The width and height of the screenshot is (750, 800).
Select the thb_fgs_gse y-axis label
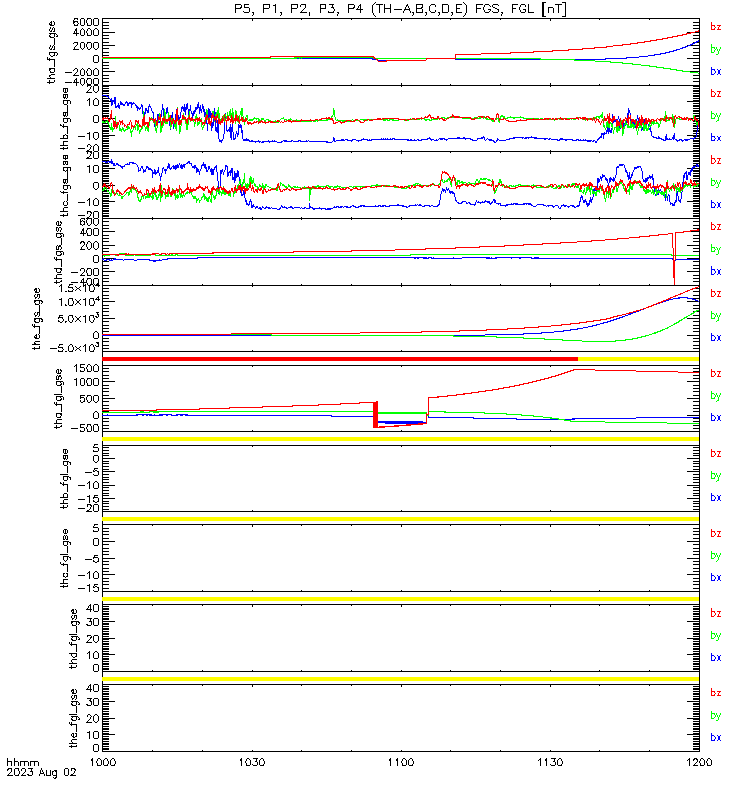point(65,119)
